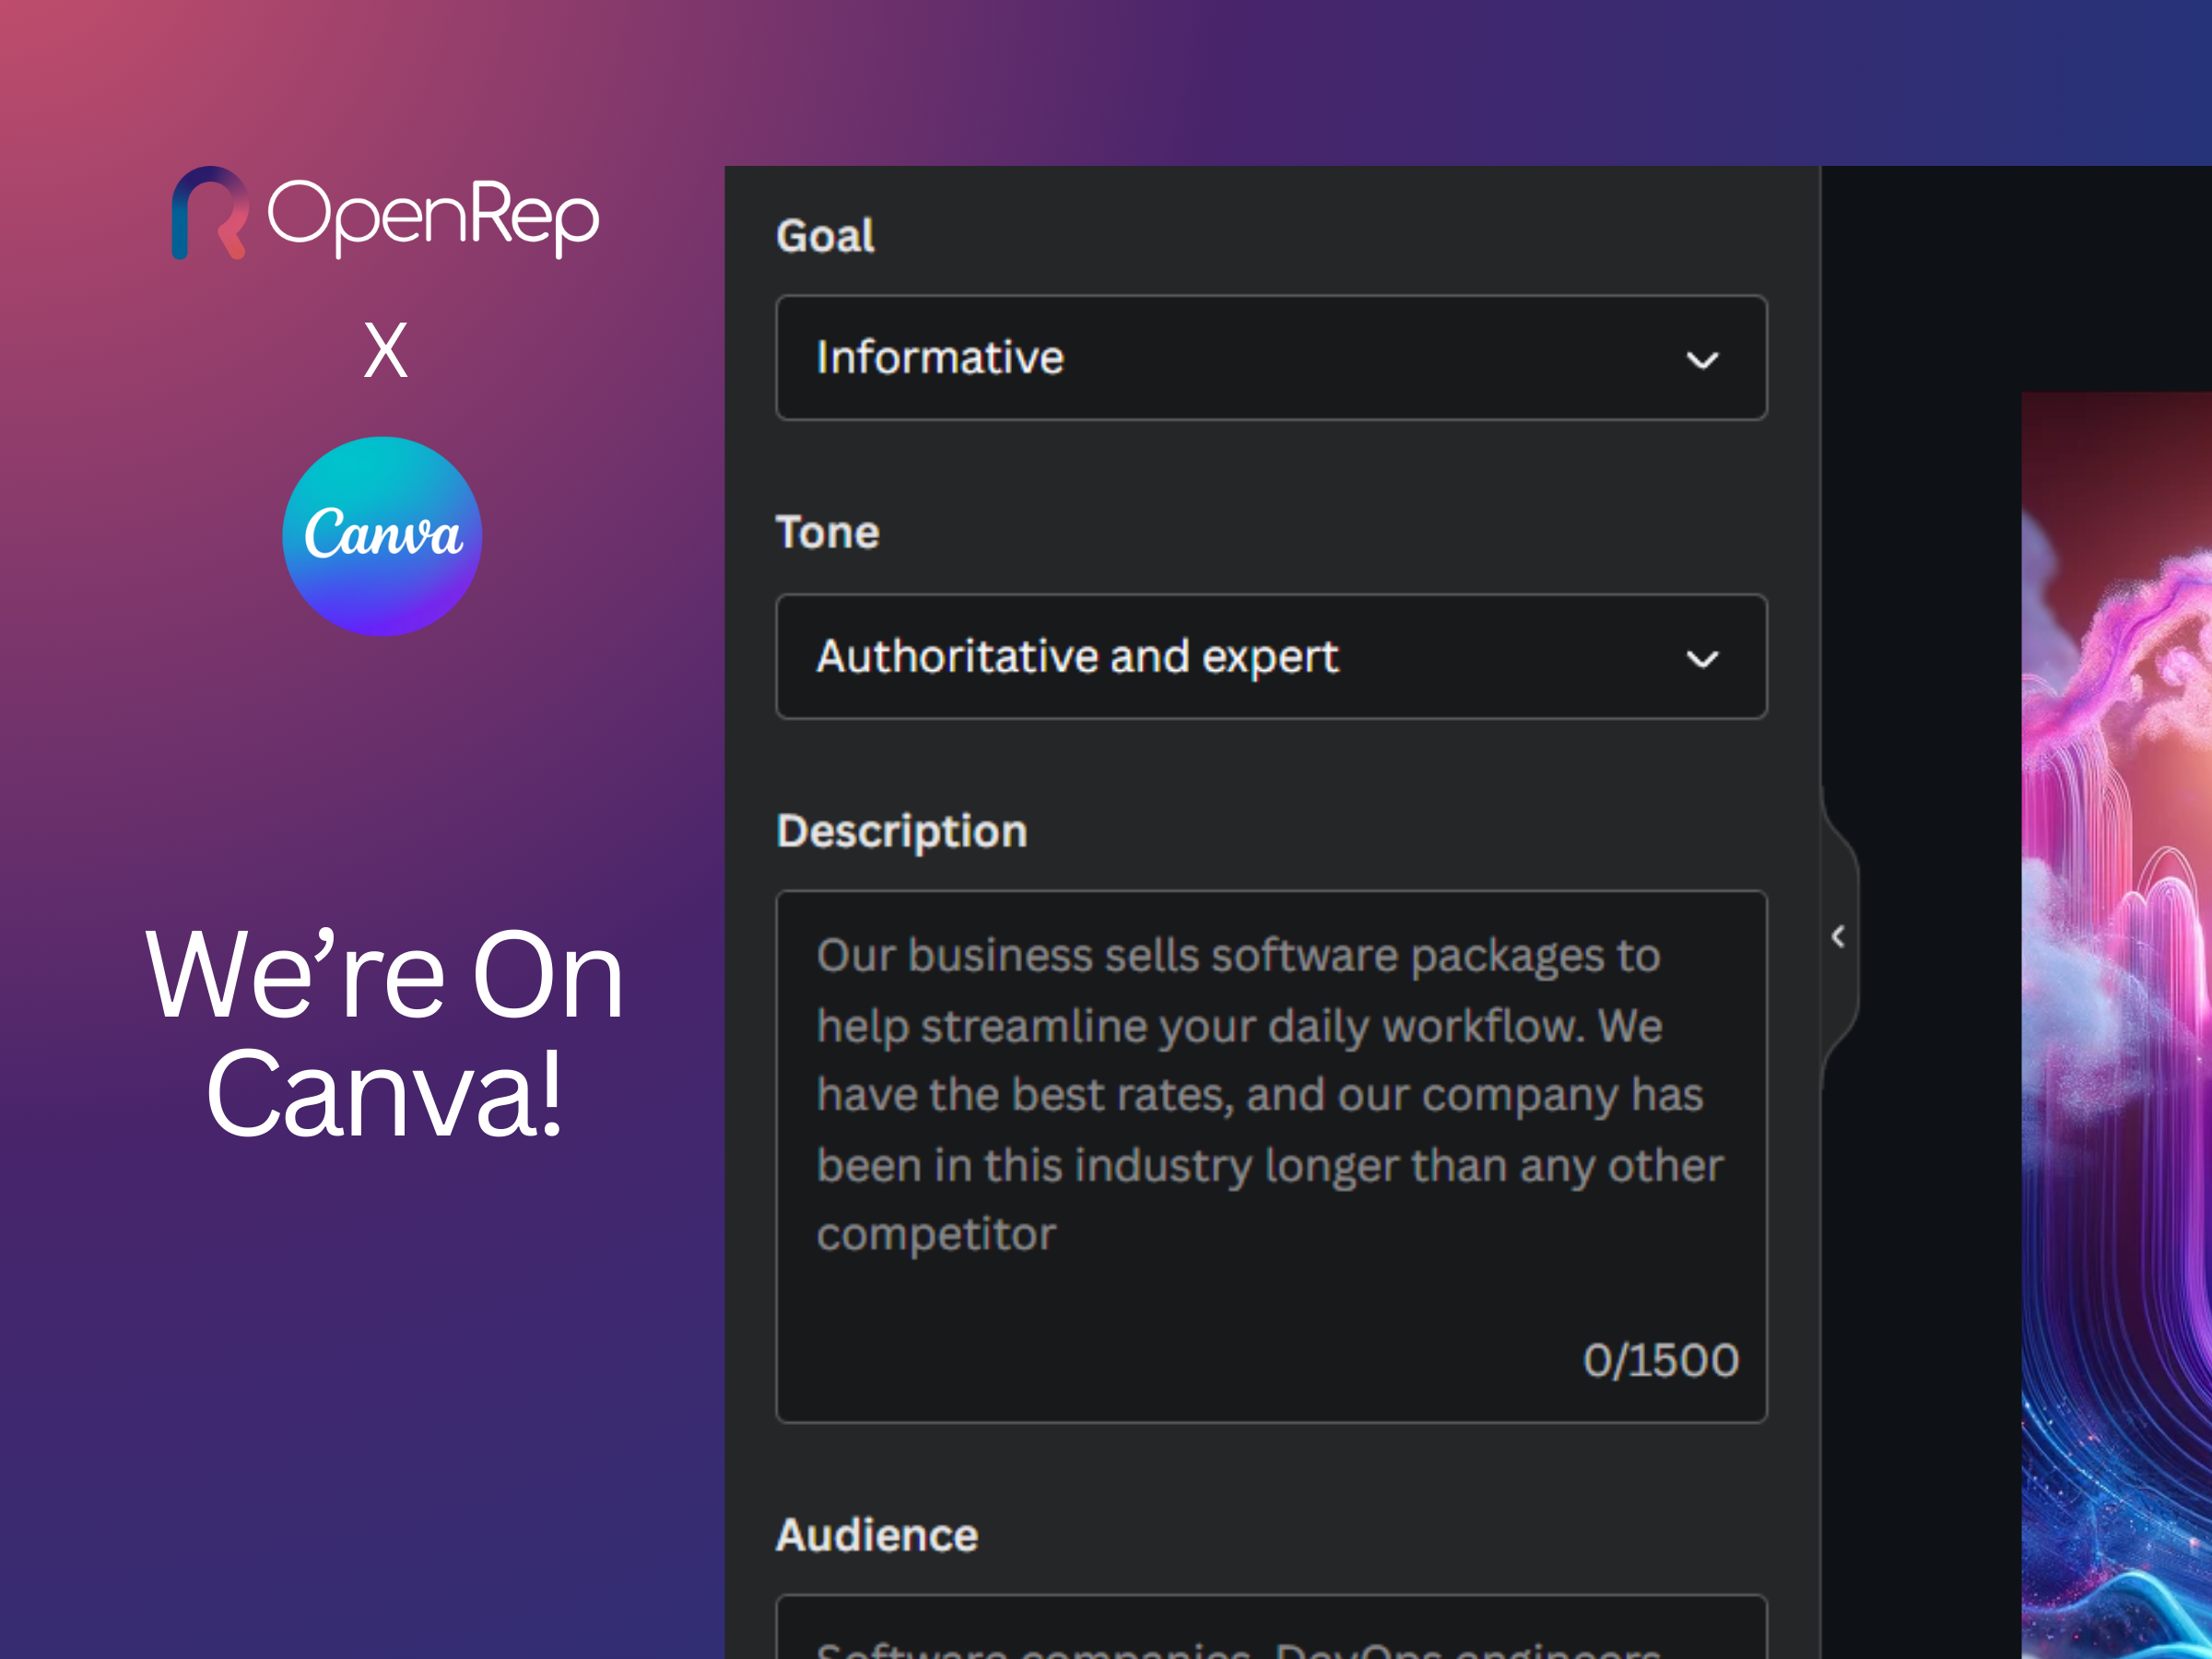Select the Tone section label
Image resolution: width=2212 pixels, height=1659 pixels.
(x=827, y=531)
